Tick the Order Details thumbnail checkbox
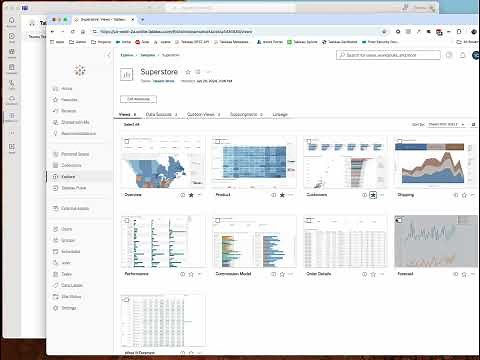 (309, 220)
